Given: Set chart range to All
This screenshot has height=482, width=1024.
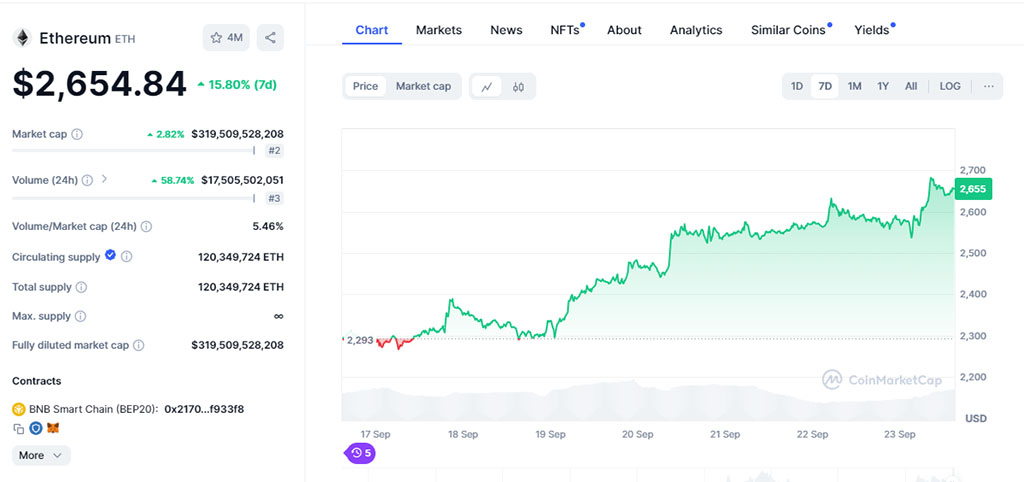Looking at the screenshot, I should coord(911,86).
